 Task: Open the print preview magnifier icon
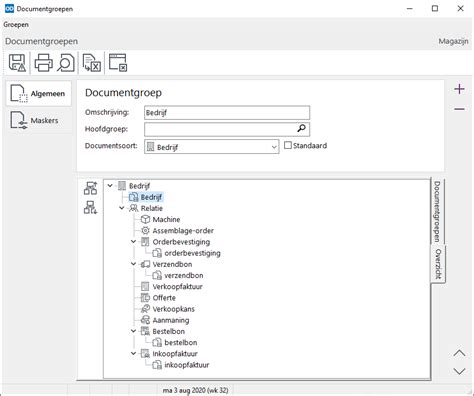(66, 63)
